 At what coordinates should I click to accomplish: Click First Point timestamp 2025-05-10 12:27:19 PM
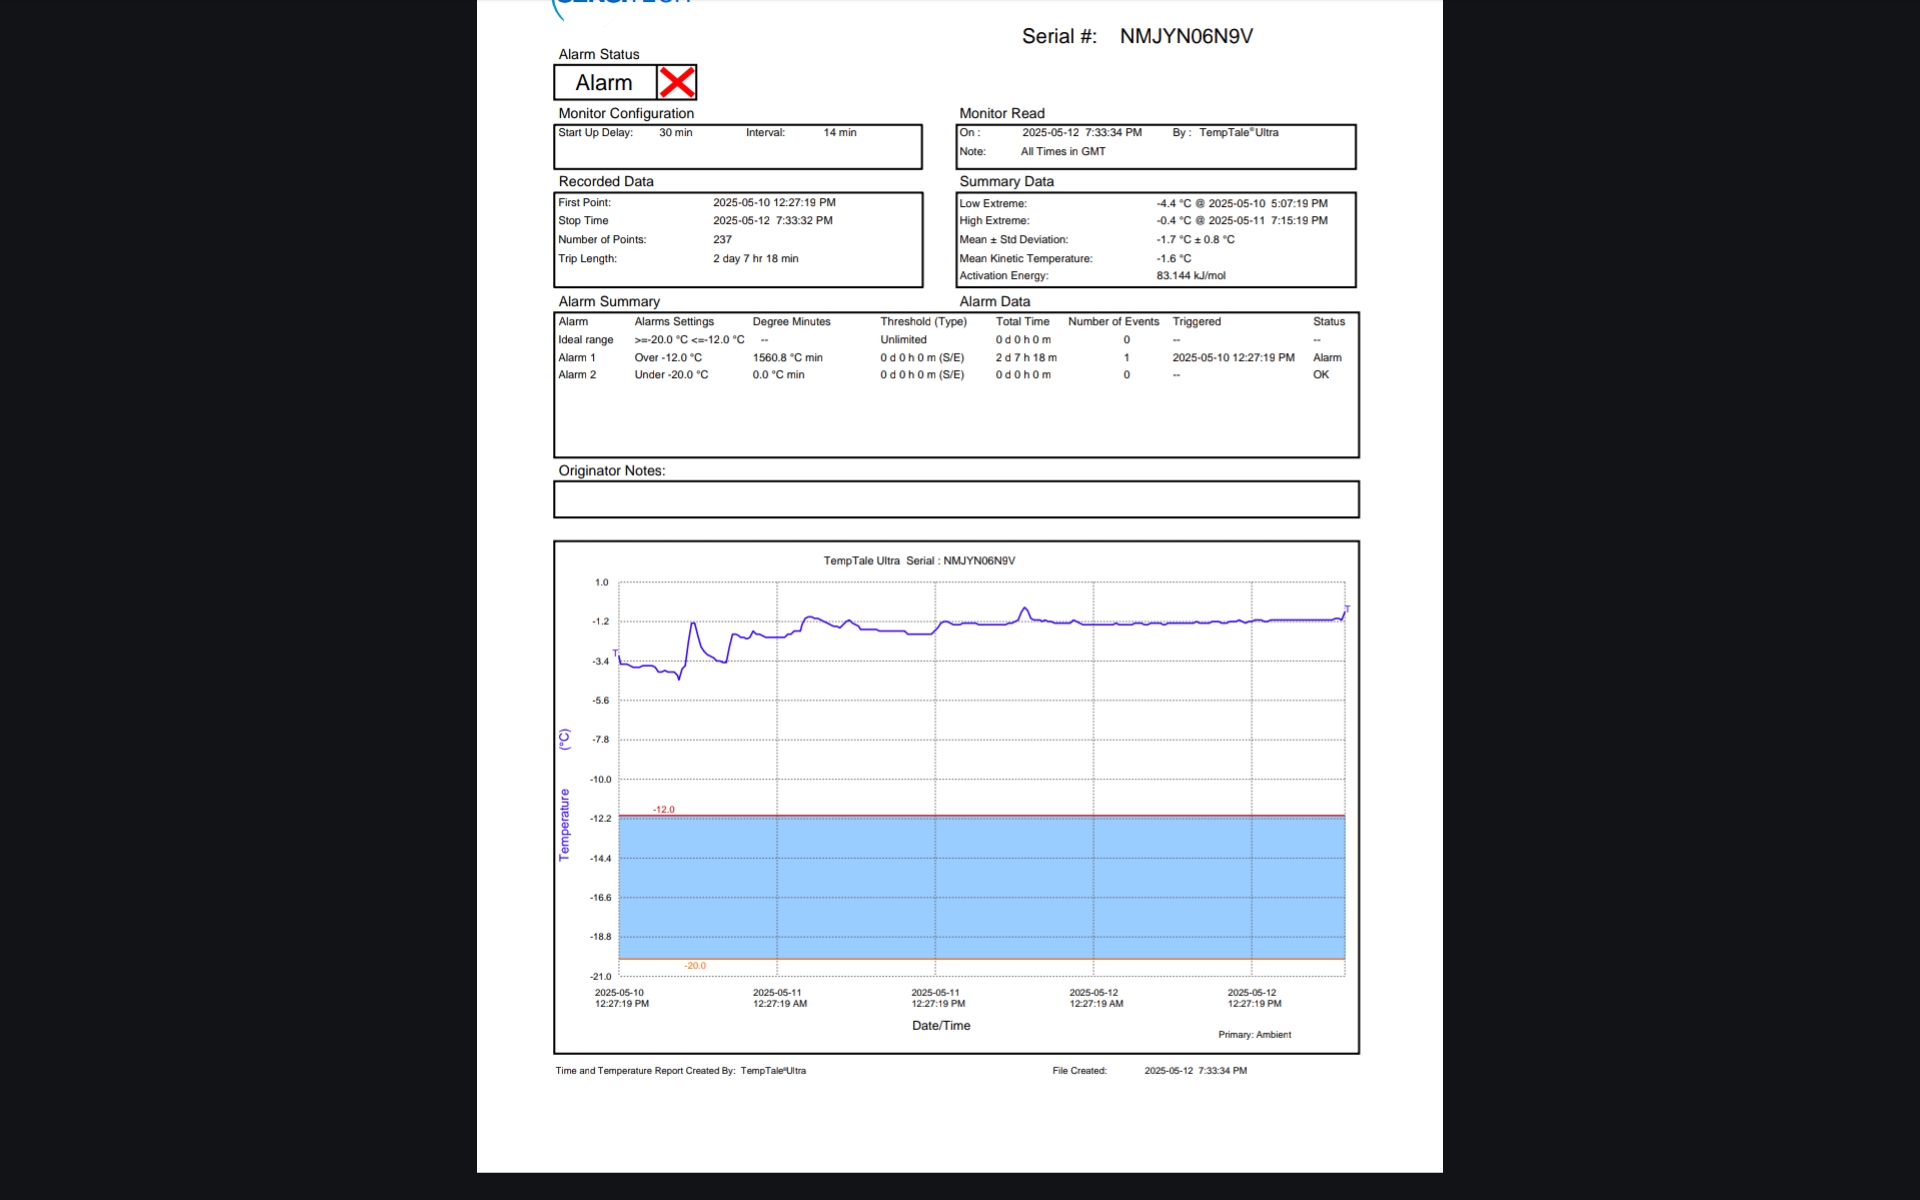tap(774, 202)
